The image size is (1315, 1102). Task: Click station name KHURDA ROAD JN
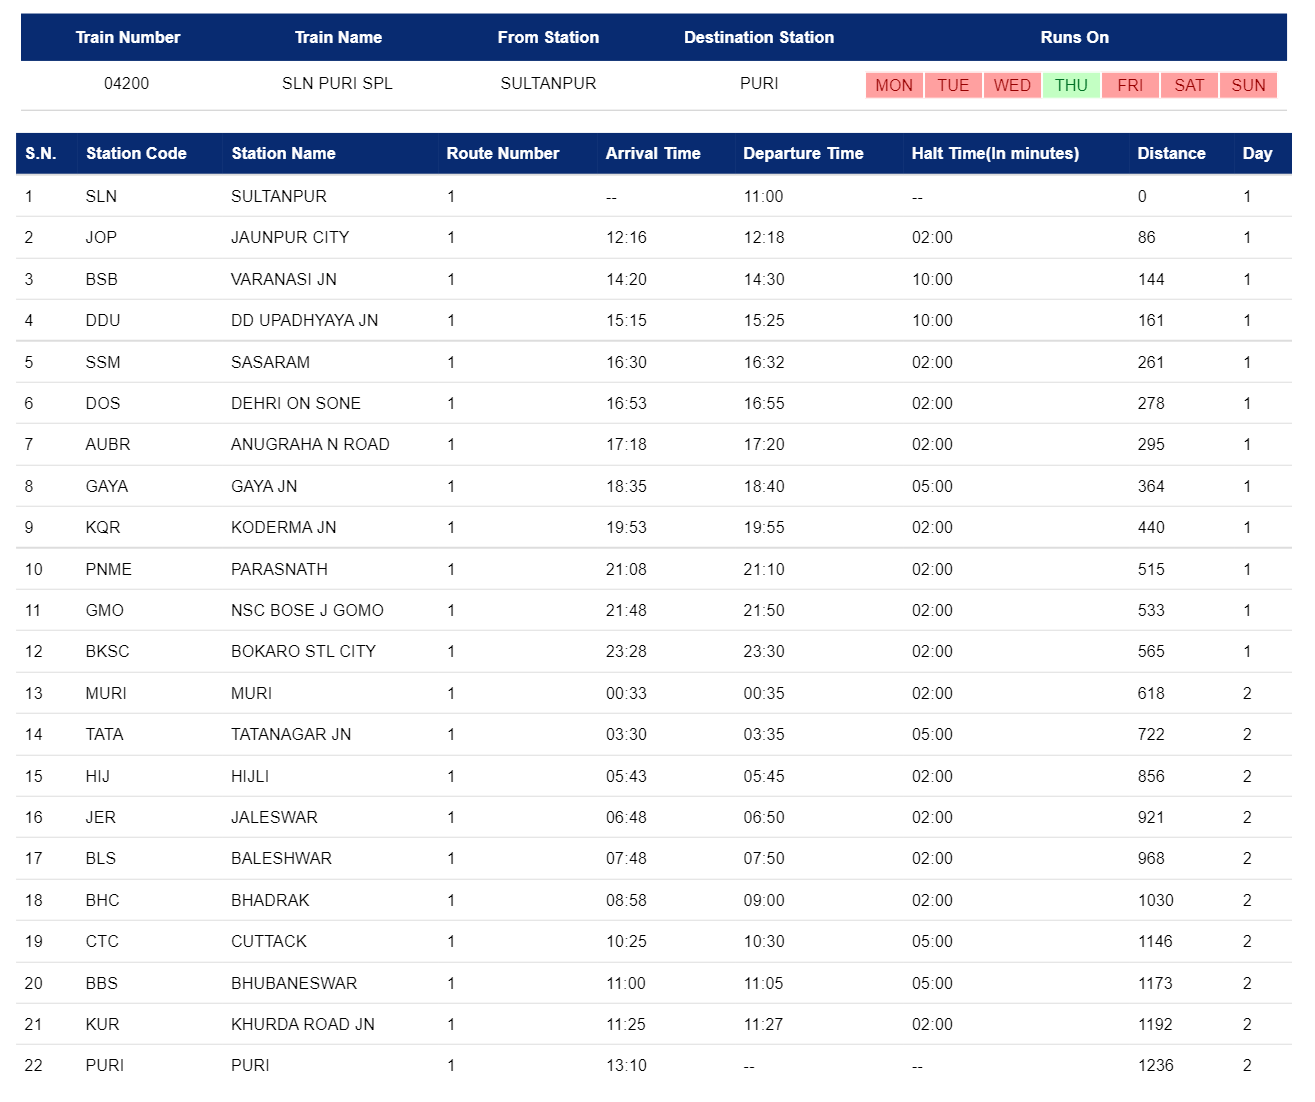[x=303, y=1024]
